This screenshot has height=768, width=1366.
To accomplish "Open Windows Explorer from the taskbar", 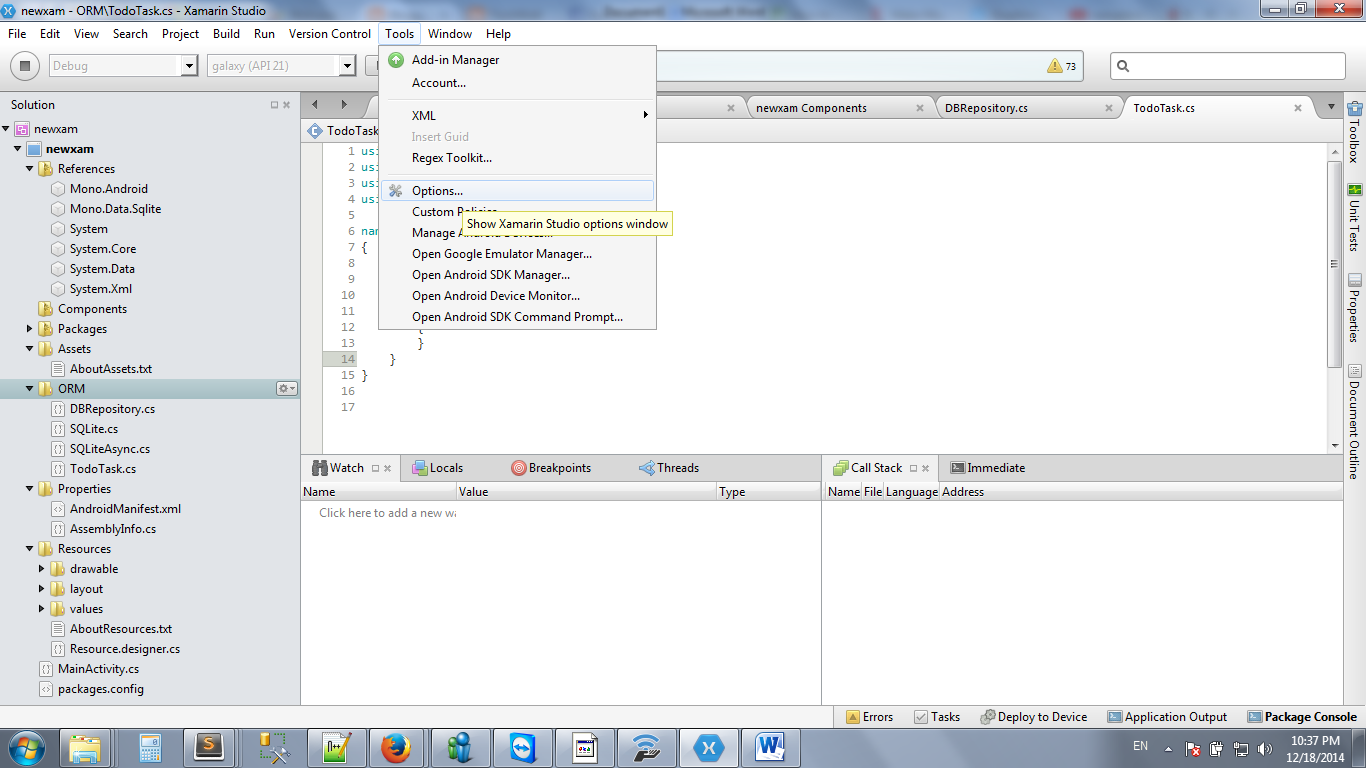I will 86,747.
